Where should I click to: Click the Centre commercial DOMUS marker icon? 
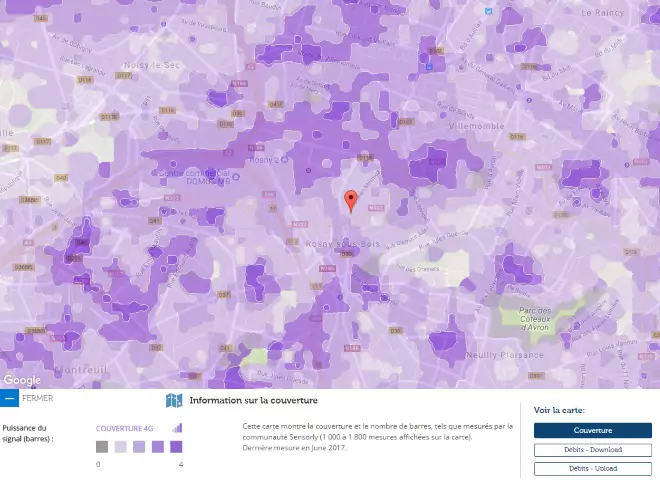coord(236,177)
